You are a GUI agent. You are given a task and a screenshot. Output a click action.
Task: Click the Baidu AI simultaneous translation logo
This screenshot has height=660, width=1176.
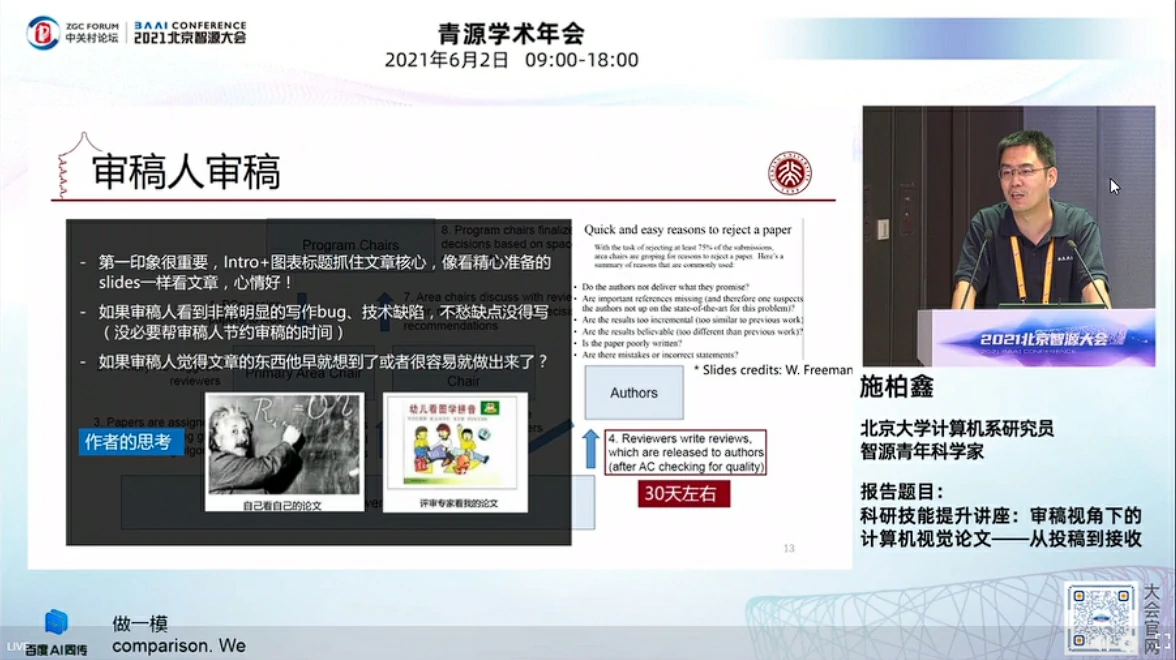(x=56, y=633)
